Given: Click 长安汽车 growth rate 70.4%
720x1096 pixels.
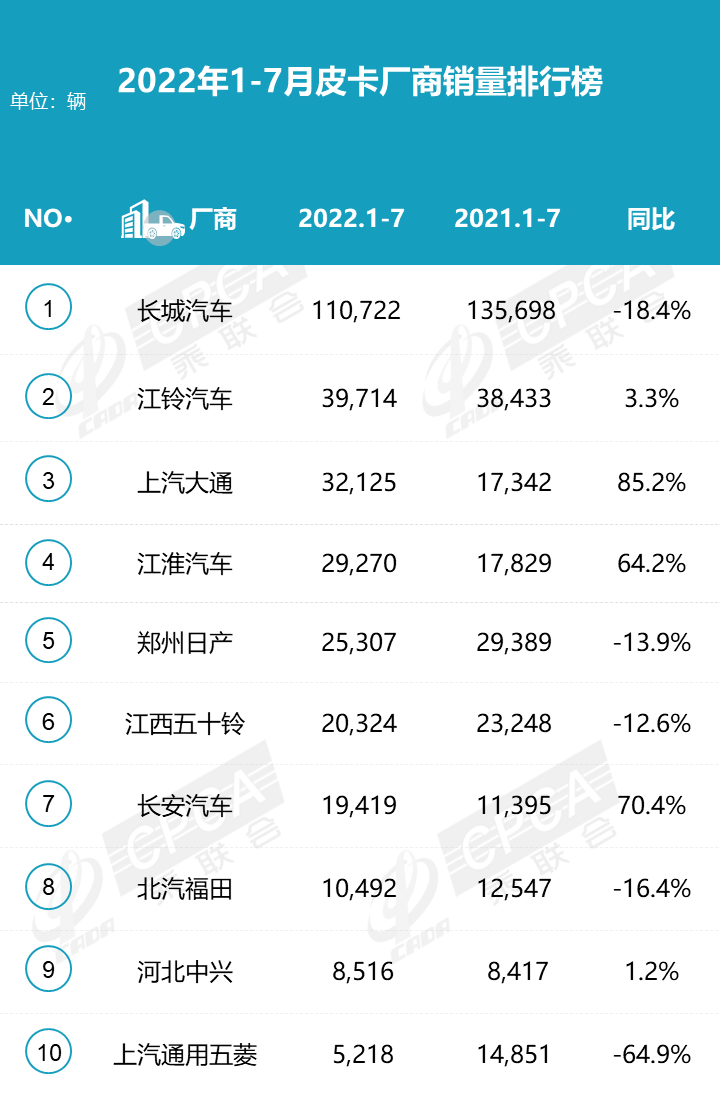Looking at the screenshot, I should point(652,805).
